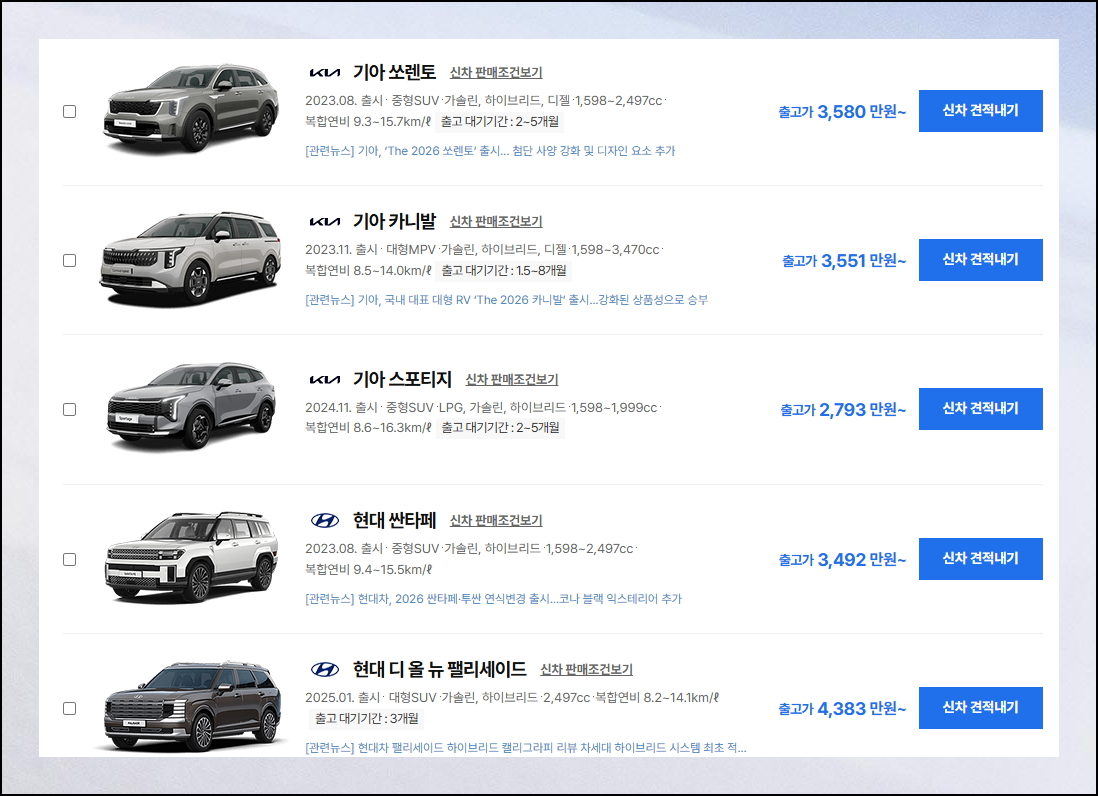The height and width of the screenshot is (796, 1098).
Task: Click 출고 대기기간 : 2~5개월 badge for 쏘렌토
Action: [x=500, y=122]
